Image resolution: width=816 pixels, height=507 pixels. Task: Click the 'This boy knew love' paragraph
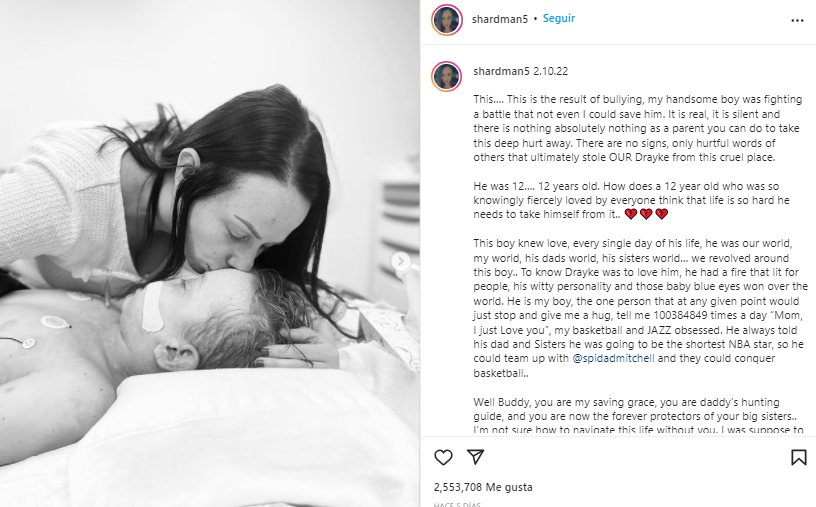coord(640,308)
